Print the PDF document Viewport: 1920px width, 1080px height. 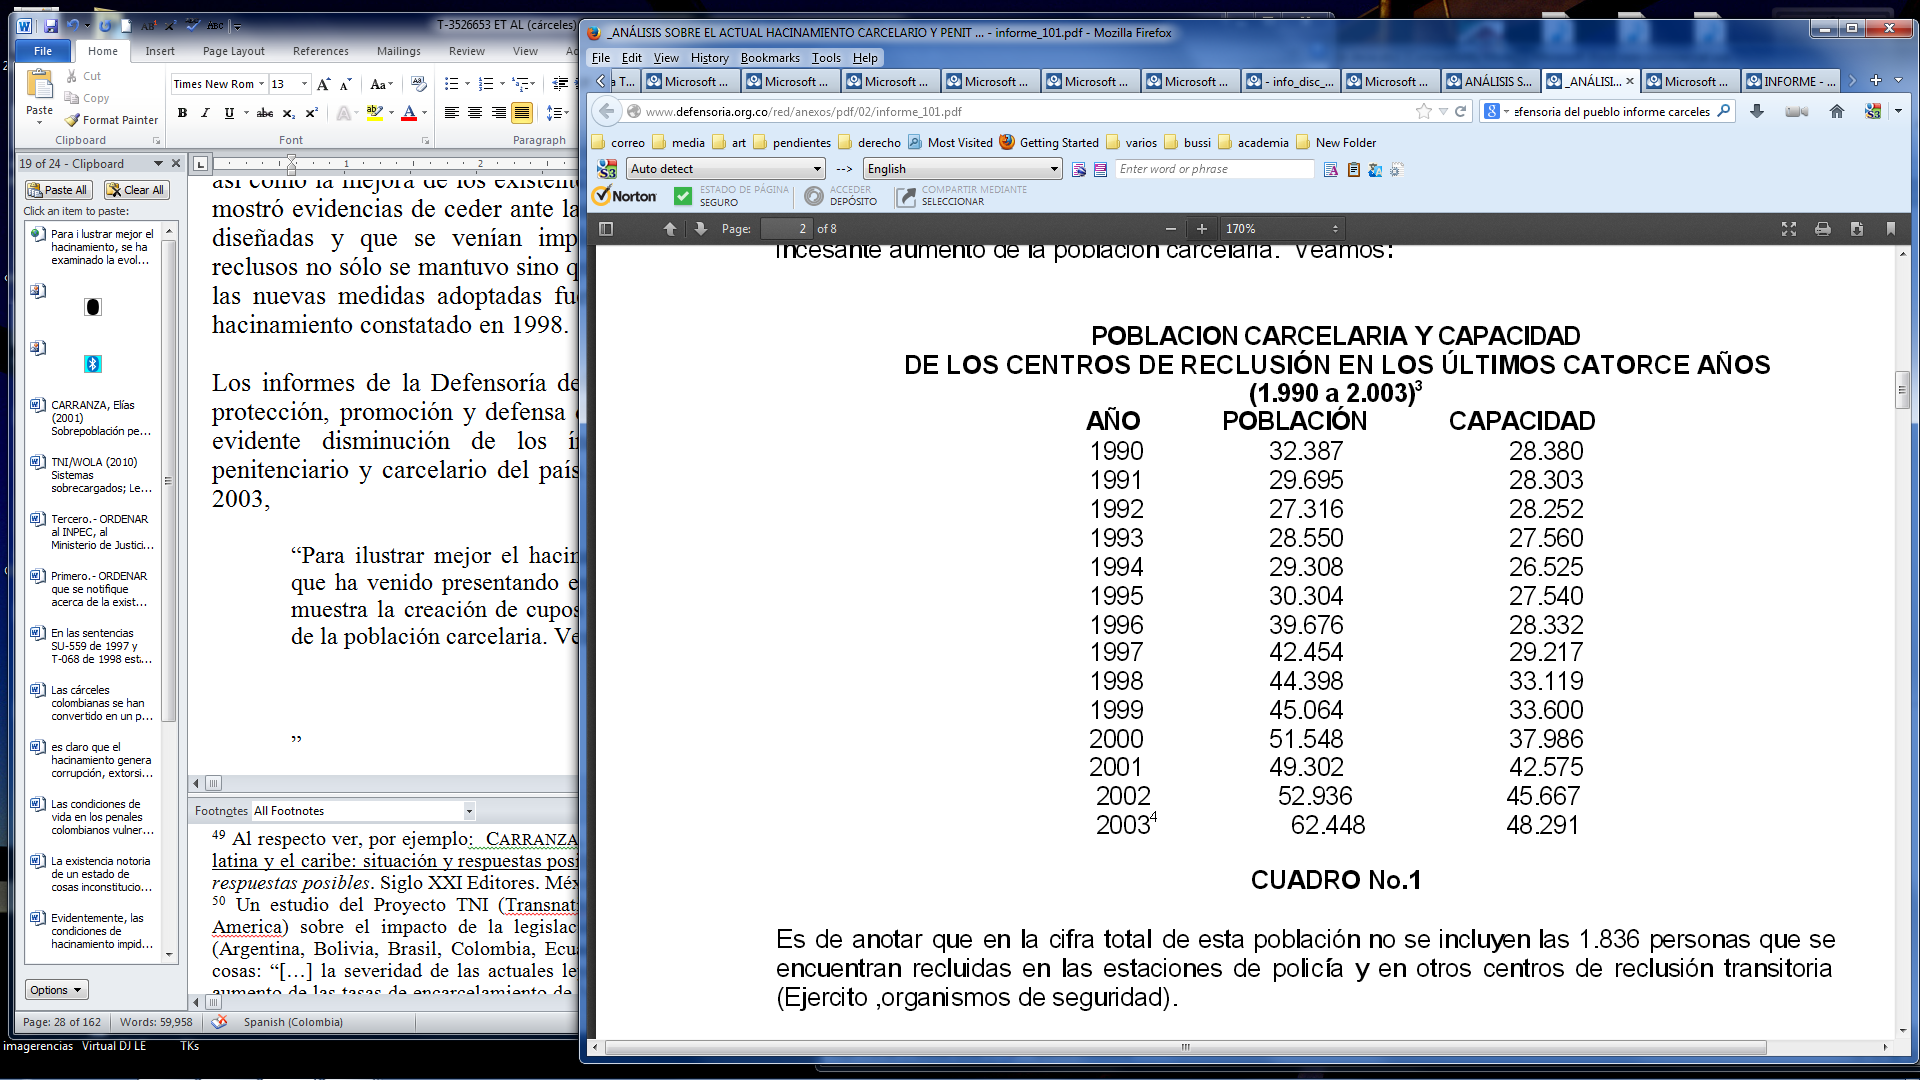(1823, 229)
